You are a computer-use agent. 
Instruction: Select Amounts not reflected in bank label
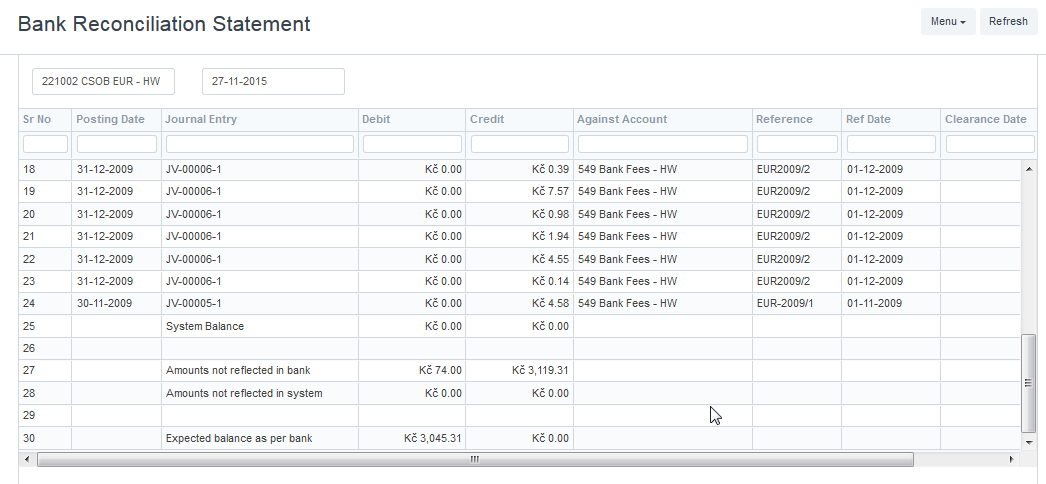tap(238, 370)
